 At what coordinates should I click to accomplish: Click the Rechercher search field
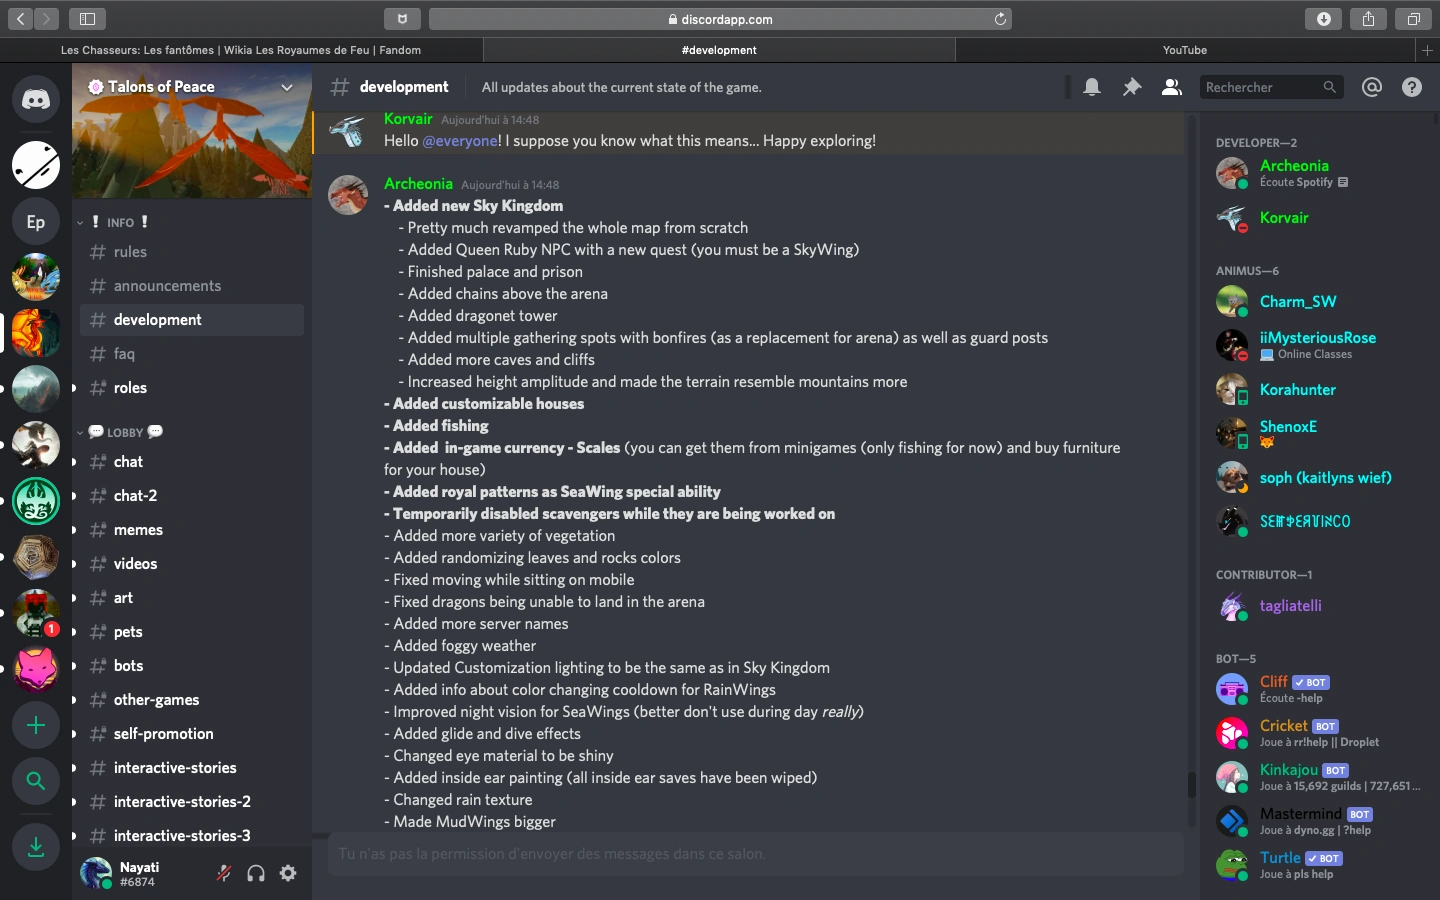(x=1262, y=88)
